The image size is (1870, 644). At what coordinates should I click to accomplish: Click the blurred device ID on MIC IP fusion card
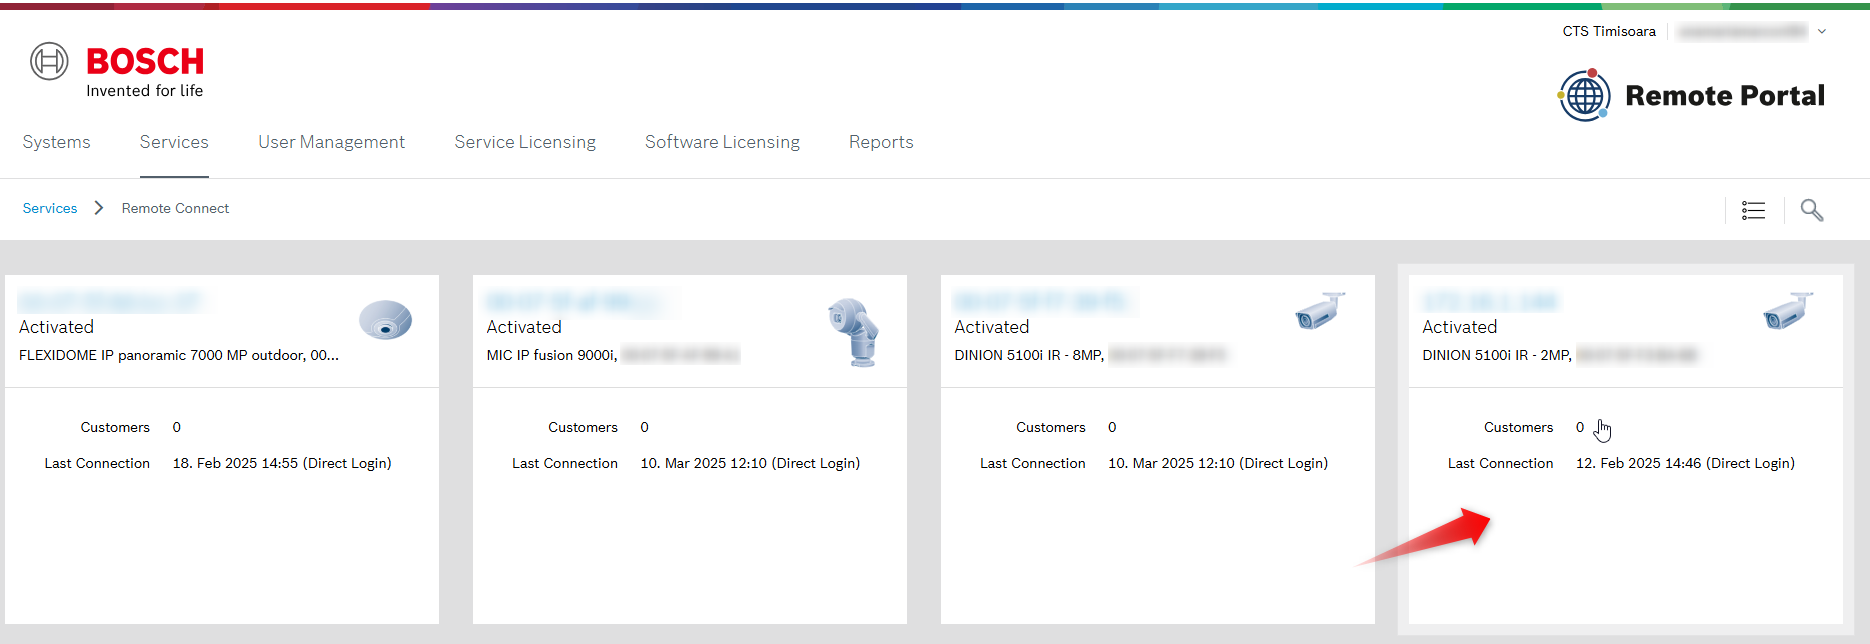point(573,301)
